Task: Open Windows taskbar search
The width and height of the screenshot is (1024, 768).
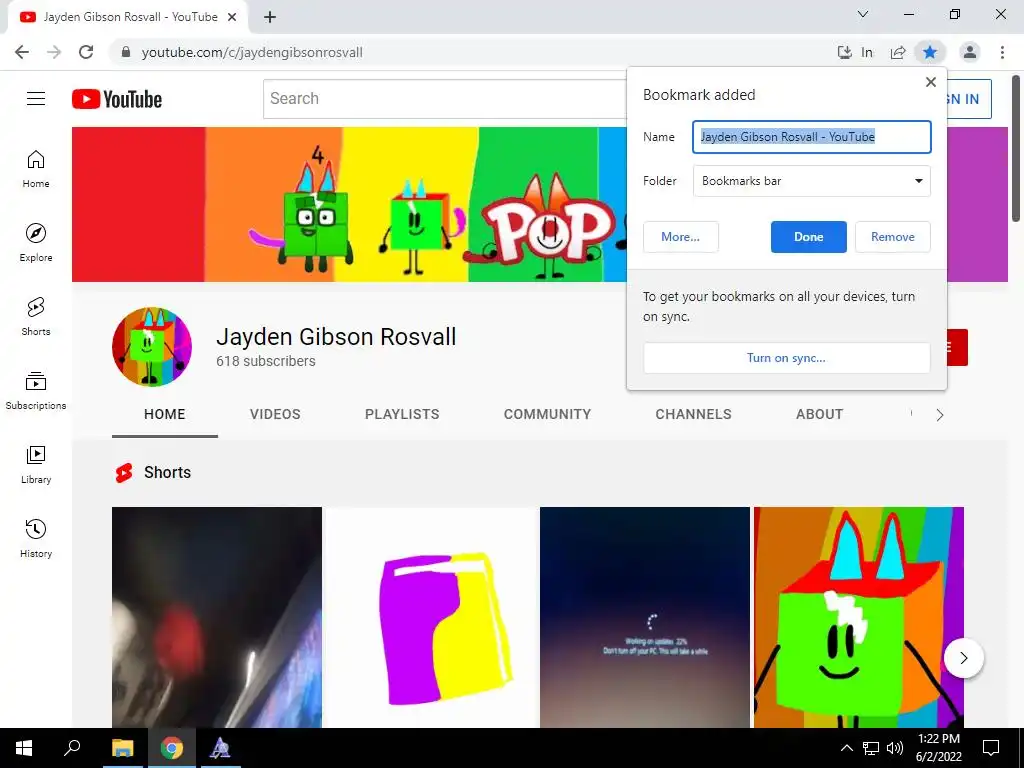Action: [x=72, y=748]
